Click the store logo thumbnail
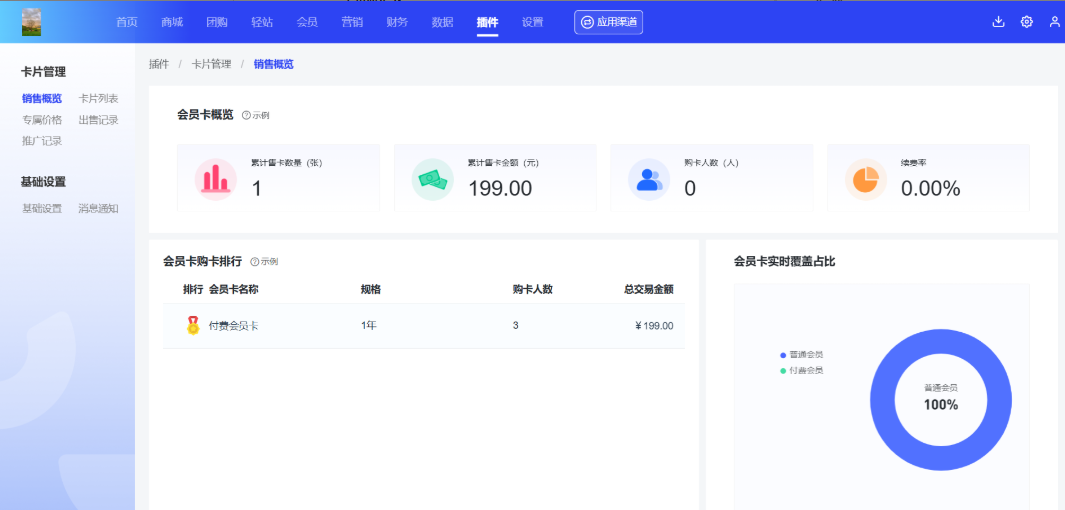The image size is (1065, 510). tap(32, 22)
